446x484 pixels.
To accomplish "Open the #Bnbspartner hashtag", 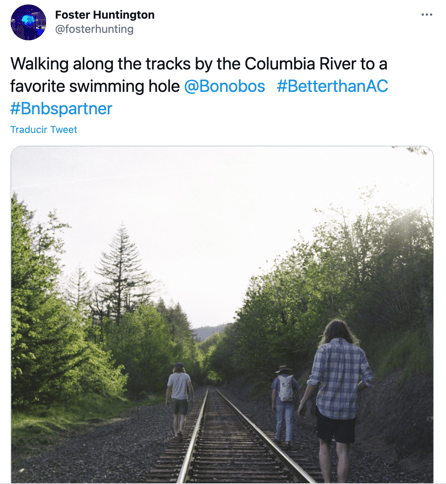I will pos(61,109).
